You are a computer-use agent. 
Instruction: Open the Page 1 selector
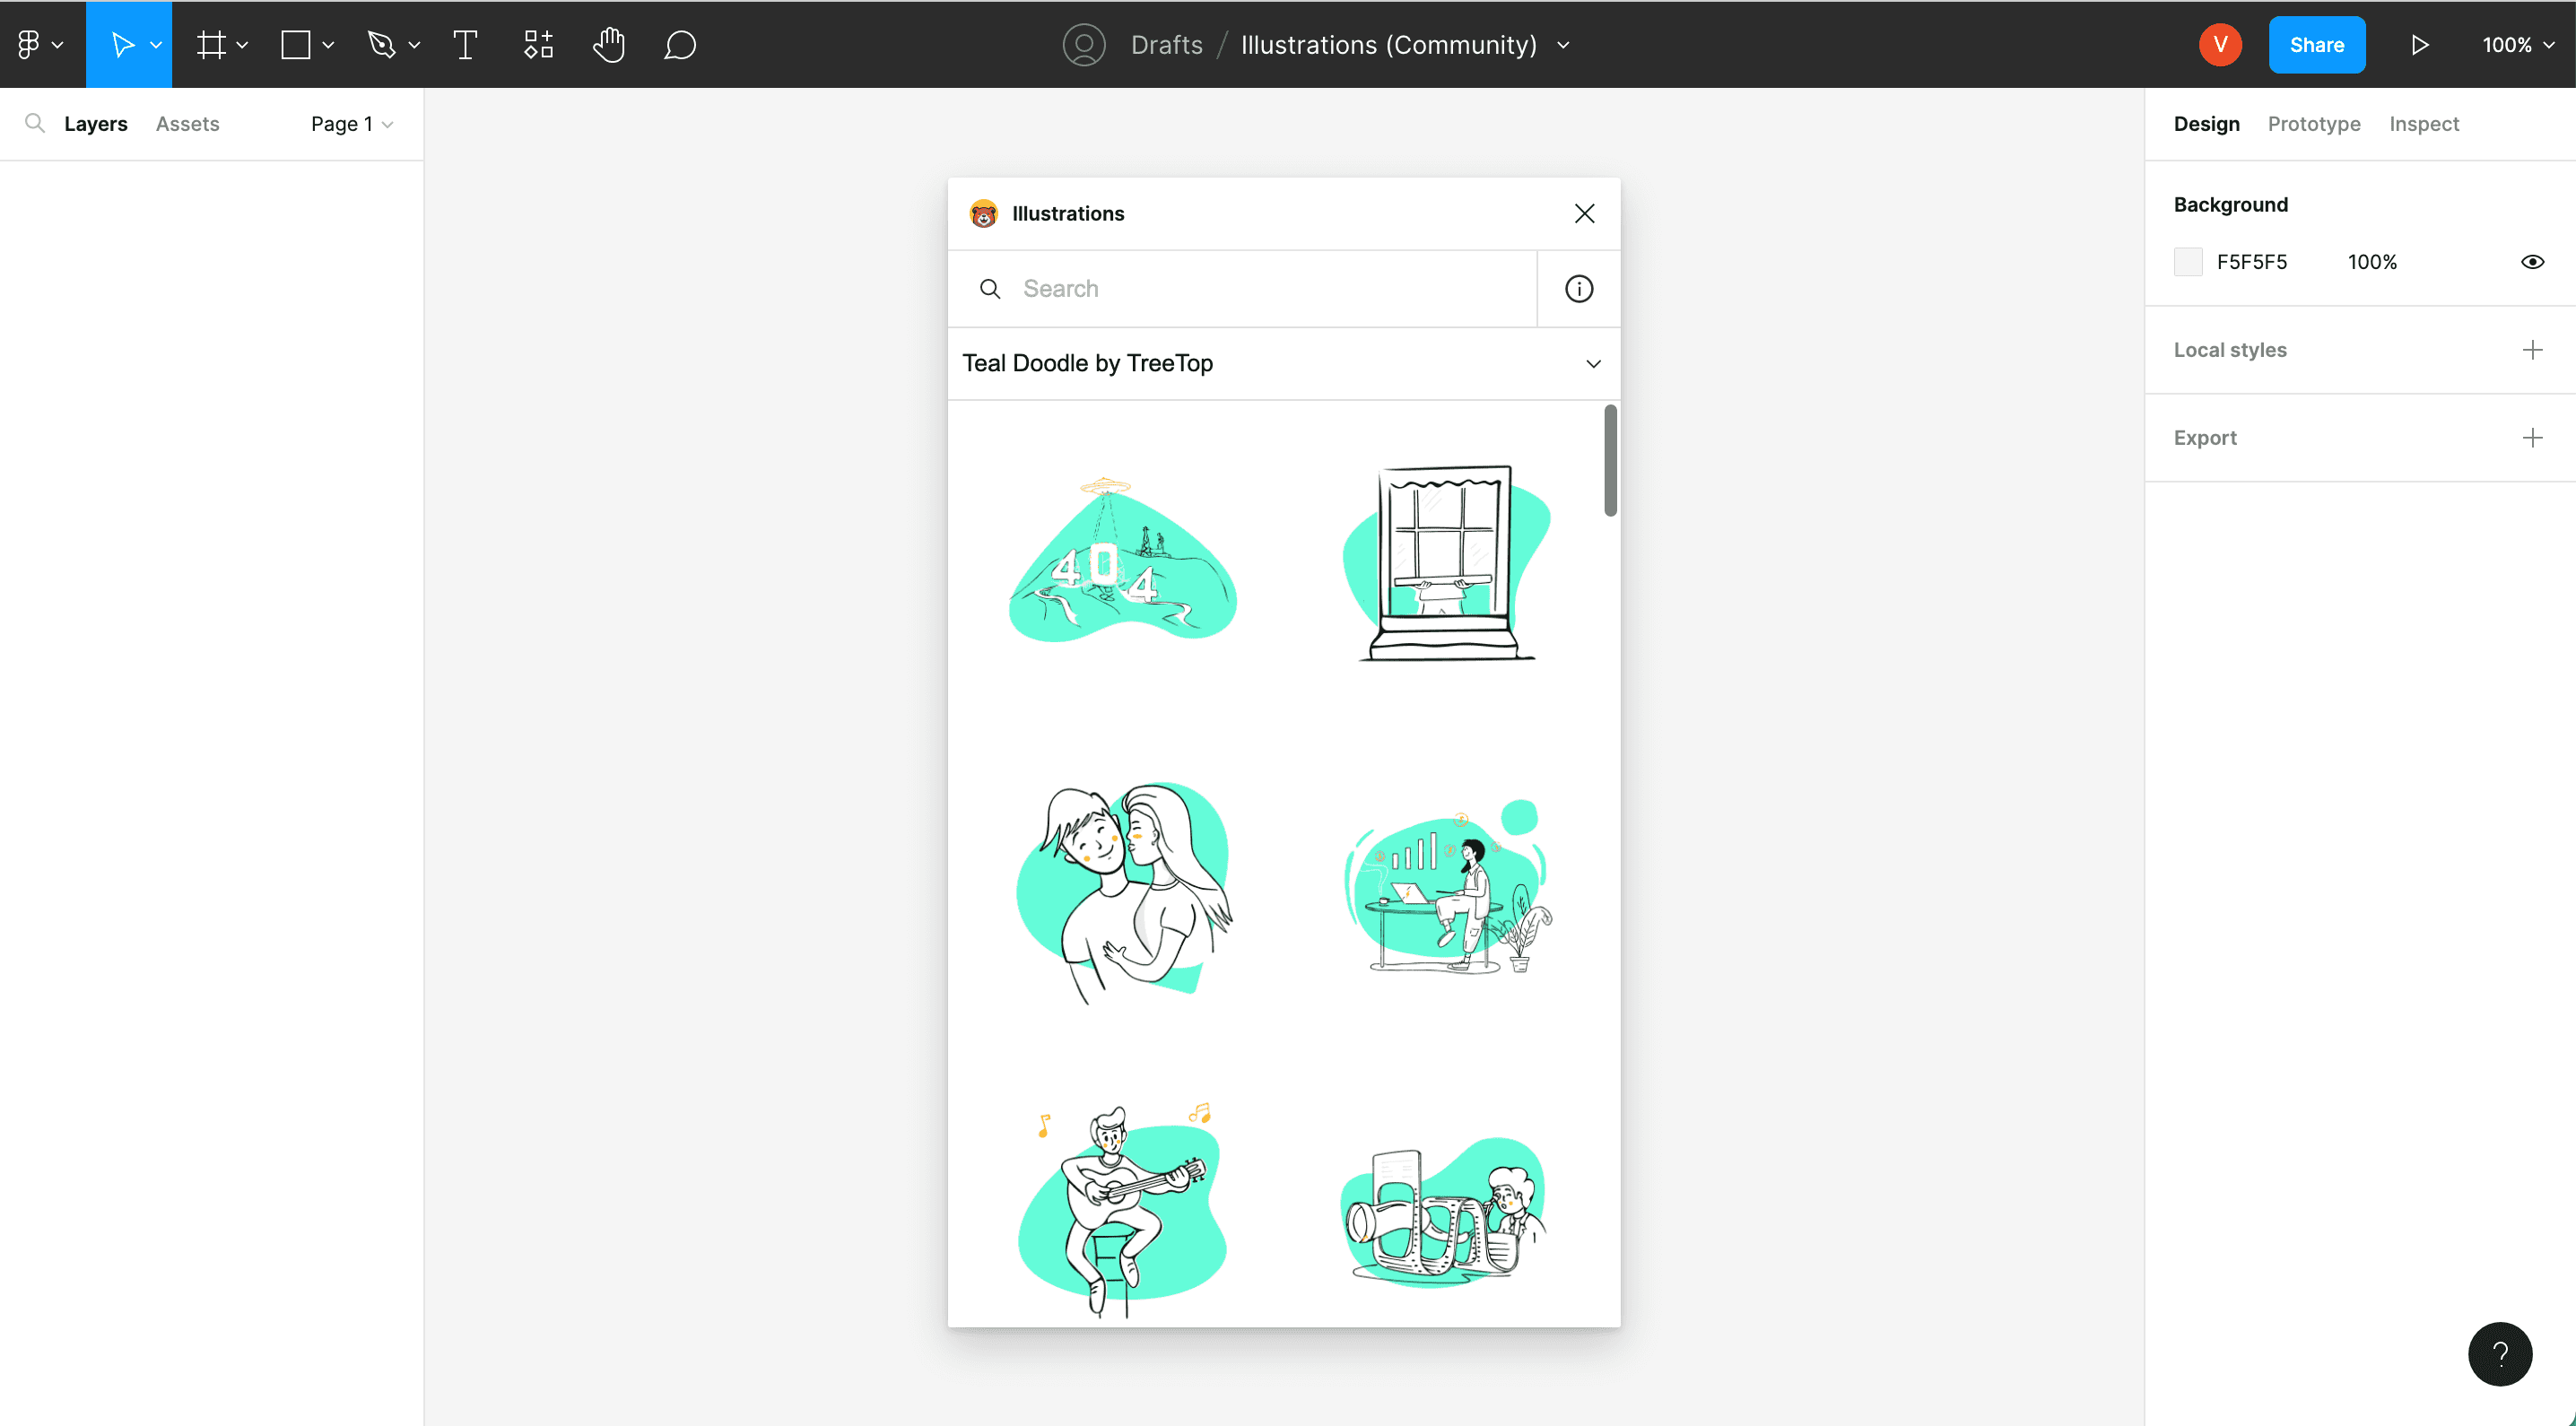(x=350, y=123)
